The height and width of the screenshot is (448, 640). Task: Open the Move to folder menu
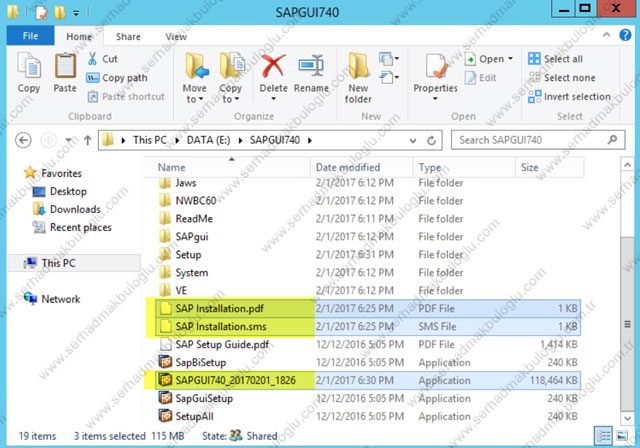pyautogui.click(x=195, y=78)
